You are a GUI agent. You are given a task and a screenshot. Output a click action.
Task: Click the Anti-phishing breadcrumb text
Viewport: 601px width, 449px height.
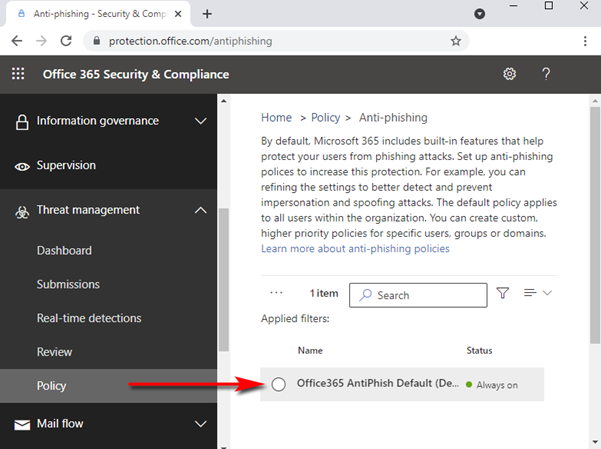click(393, 117)
